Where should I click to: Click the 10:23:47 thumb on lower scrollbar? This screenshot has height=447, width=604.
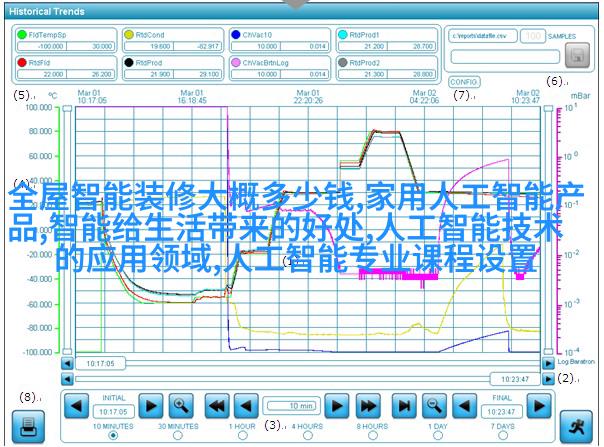(x=515, y=379)
